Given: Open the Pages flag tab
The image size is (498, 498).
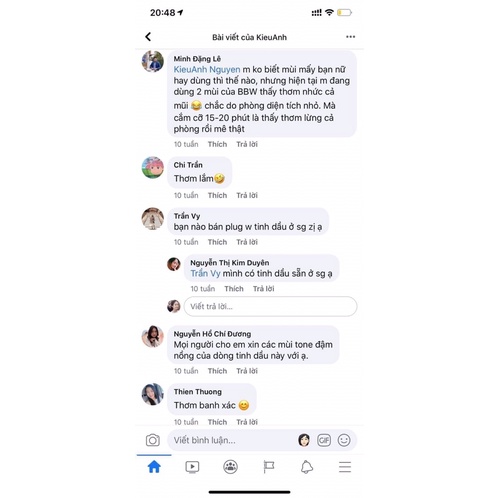Looking at the screenshot, I should [269, 467].
